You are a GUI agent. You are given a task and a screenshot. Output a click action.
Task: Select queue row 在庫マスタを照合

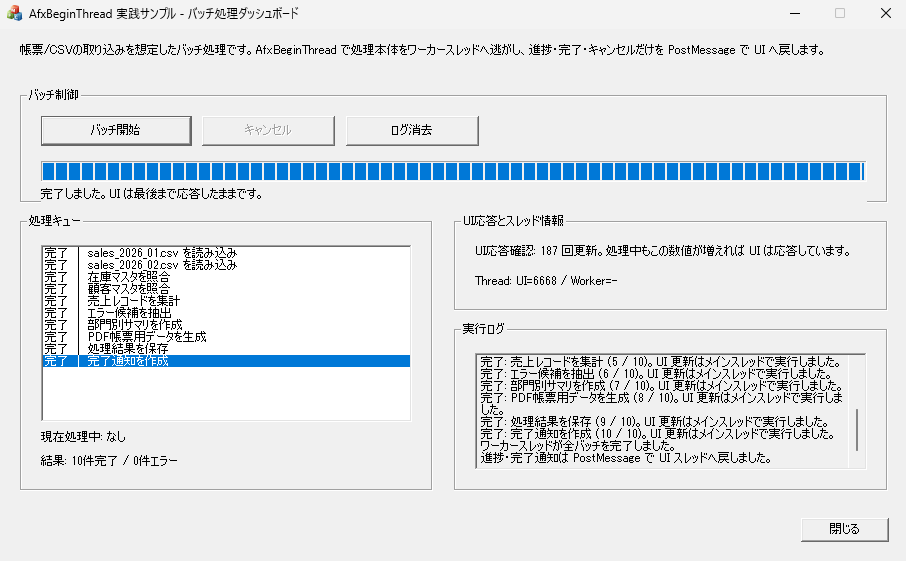point(226,277)
